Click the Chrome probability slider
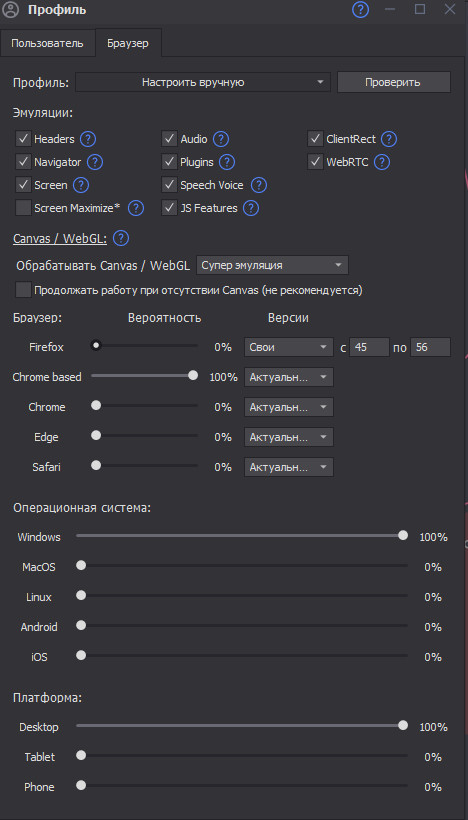Viewport: 468px width, 820px height. (x=144, y=405)
